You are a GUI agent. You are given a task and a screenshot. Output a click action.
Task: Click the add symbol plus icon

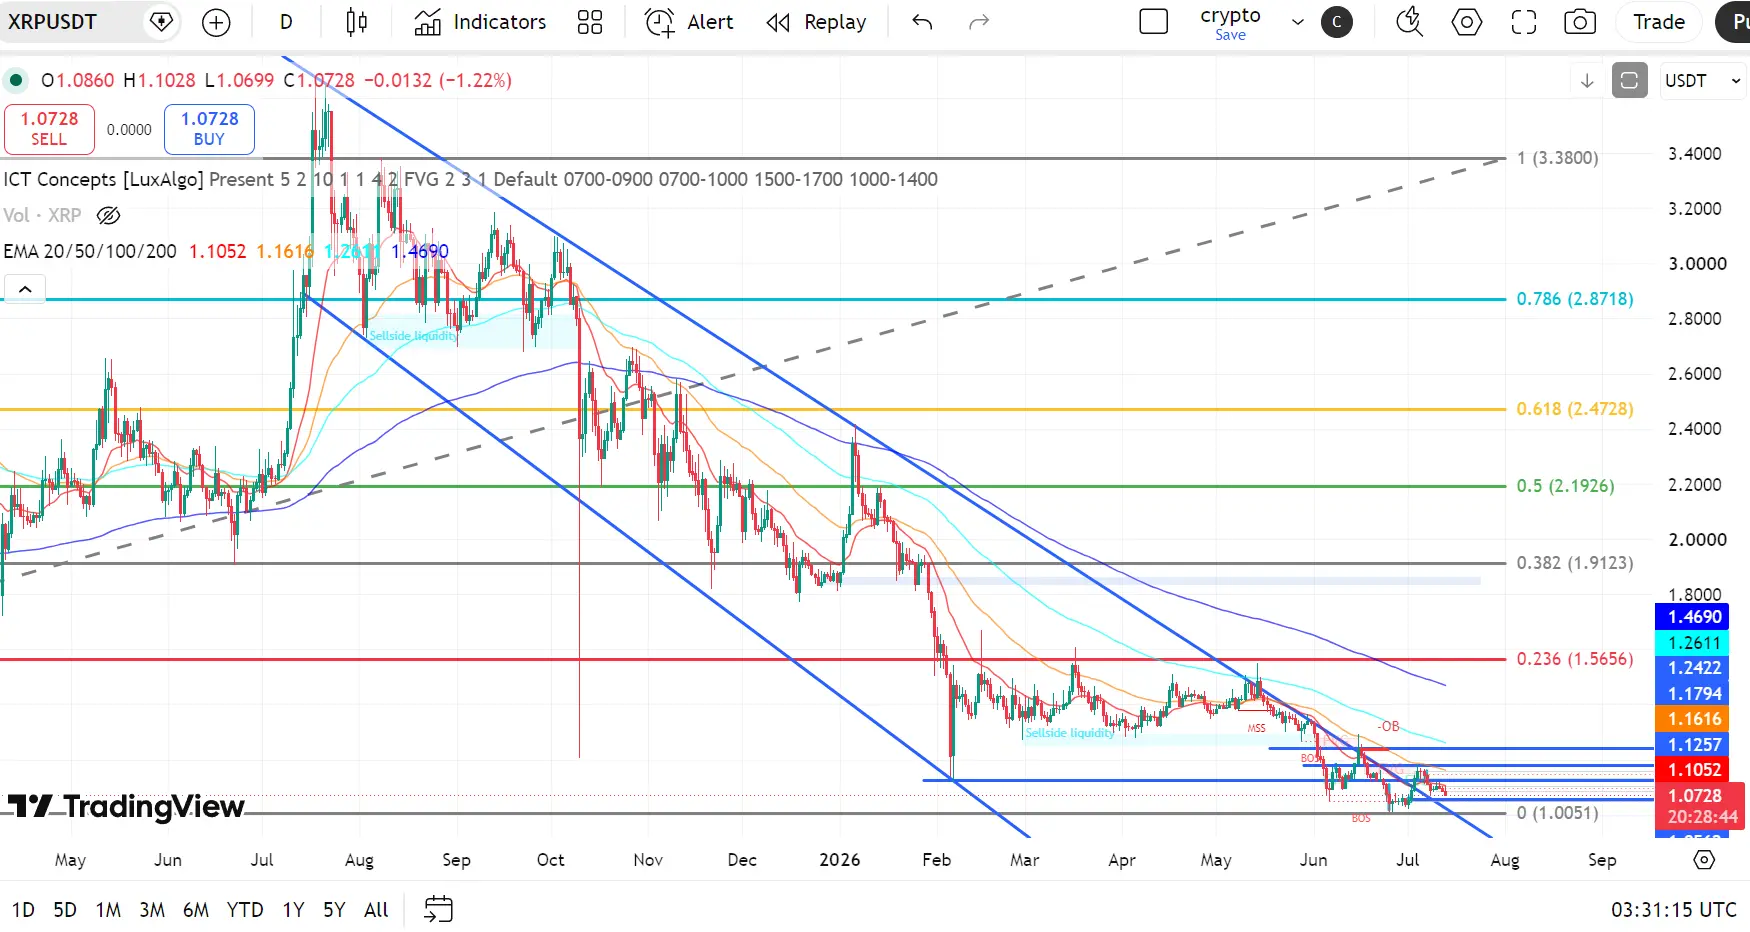click(216, 22)
